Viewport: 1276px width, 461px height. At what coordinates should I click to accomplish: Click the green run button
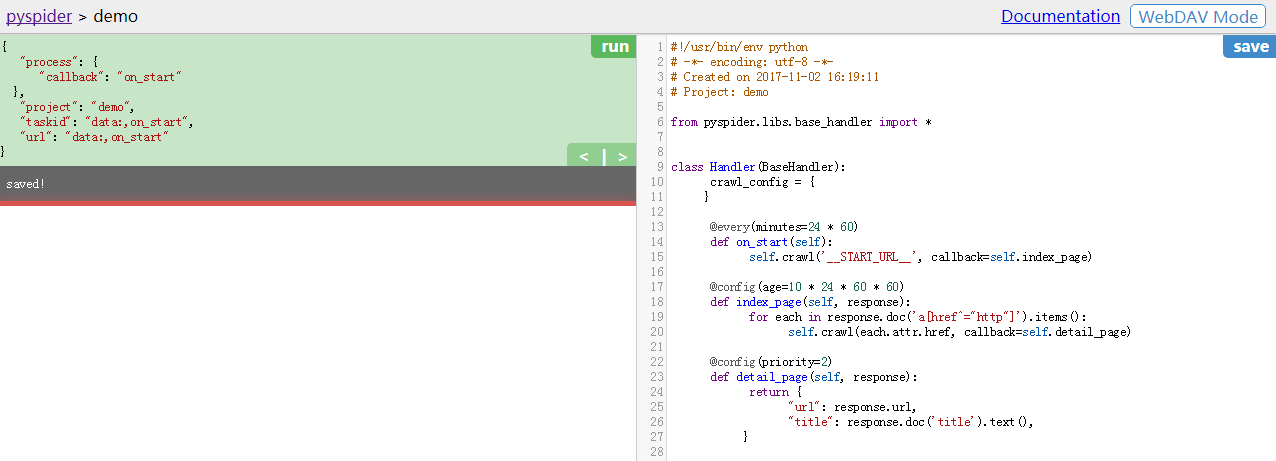coord(615,47)
